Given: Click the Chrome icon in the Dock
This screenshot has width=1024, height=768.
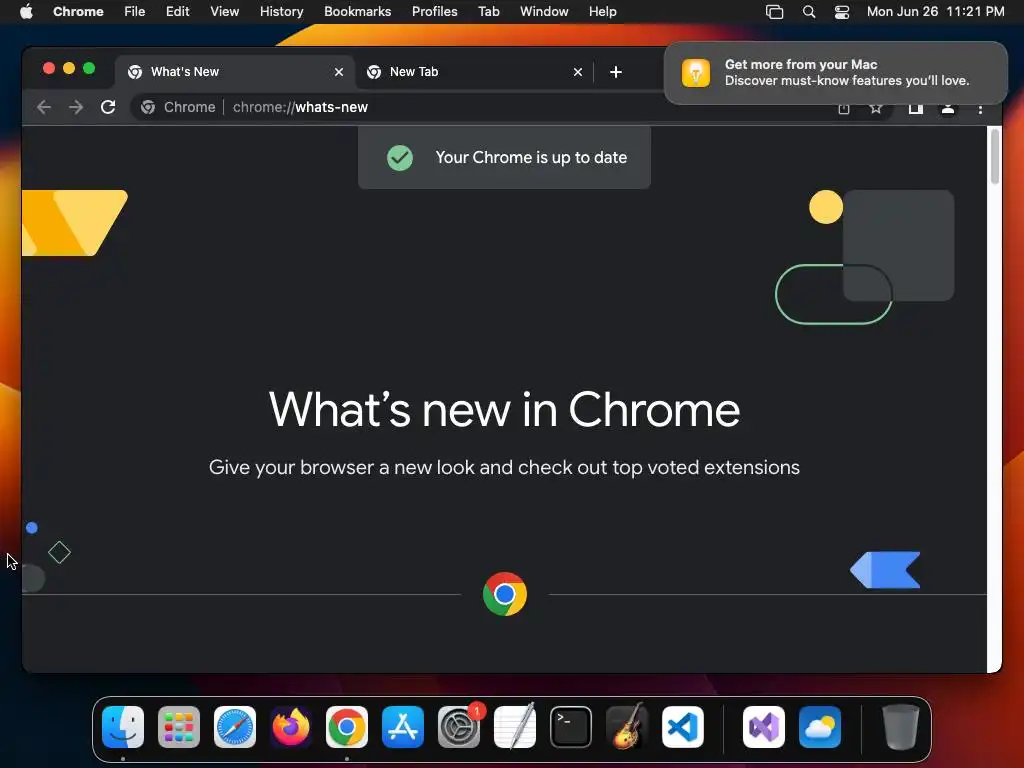Looking at the screenshot, I should point(347,727).
